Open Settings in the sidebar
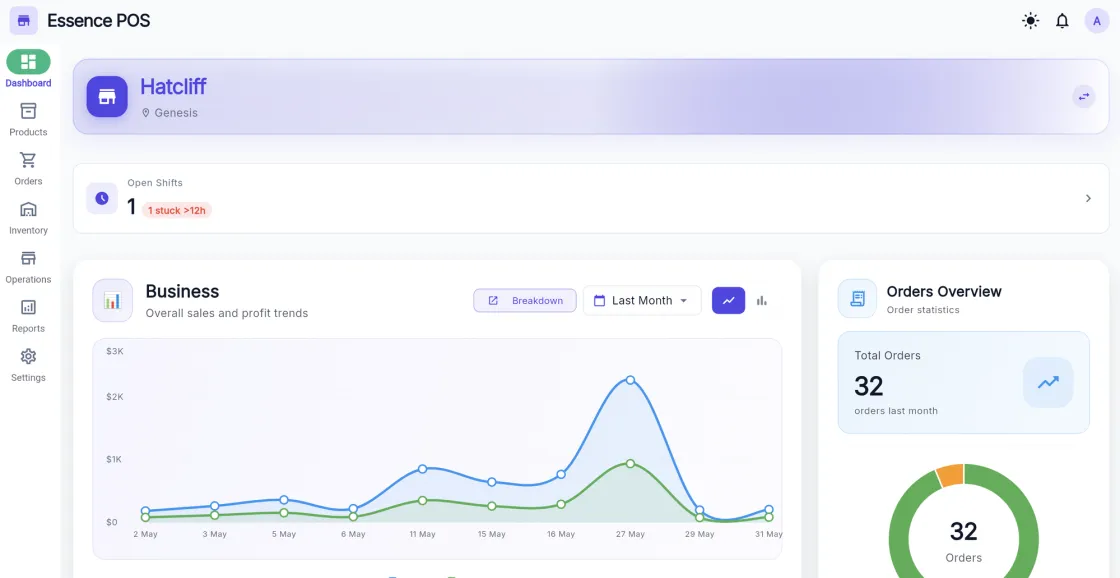 (x=29, y=366)
